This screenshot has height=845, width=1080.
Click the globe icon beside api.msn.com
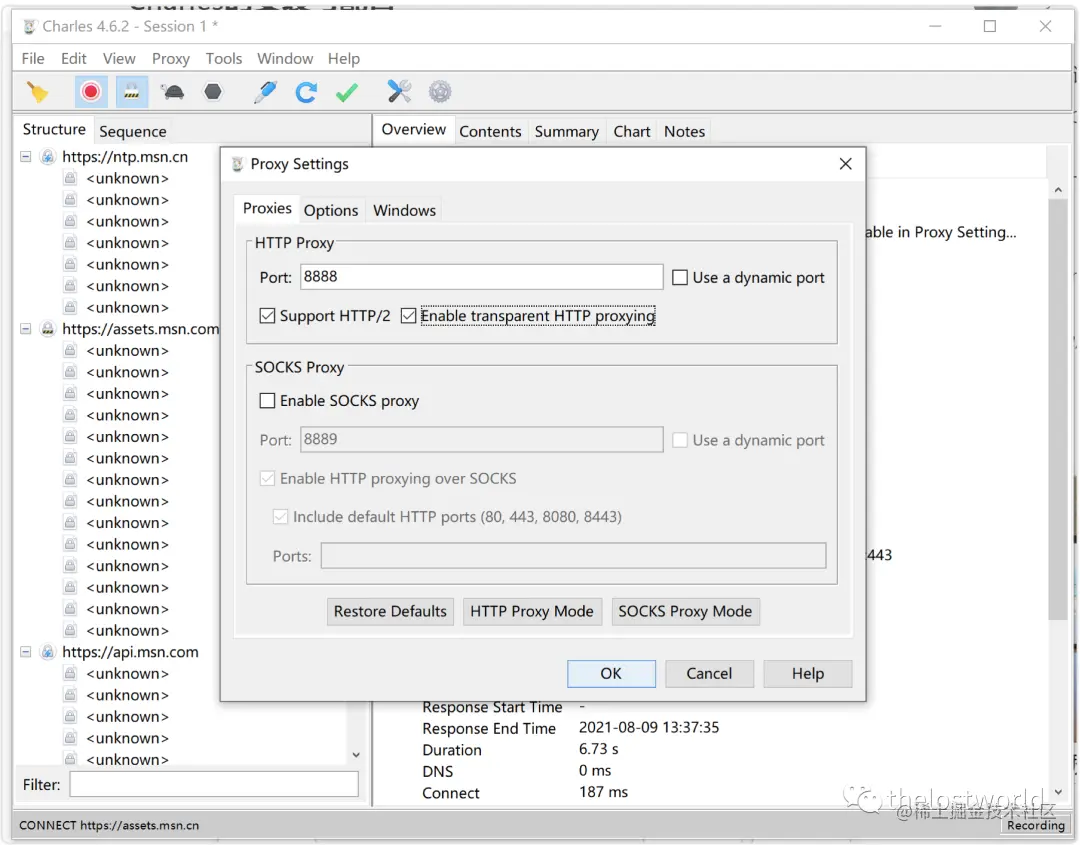point(48,652)
